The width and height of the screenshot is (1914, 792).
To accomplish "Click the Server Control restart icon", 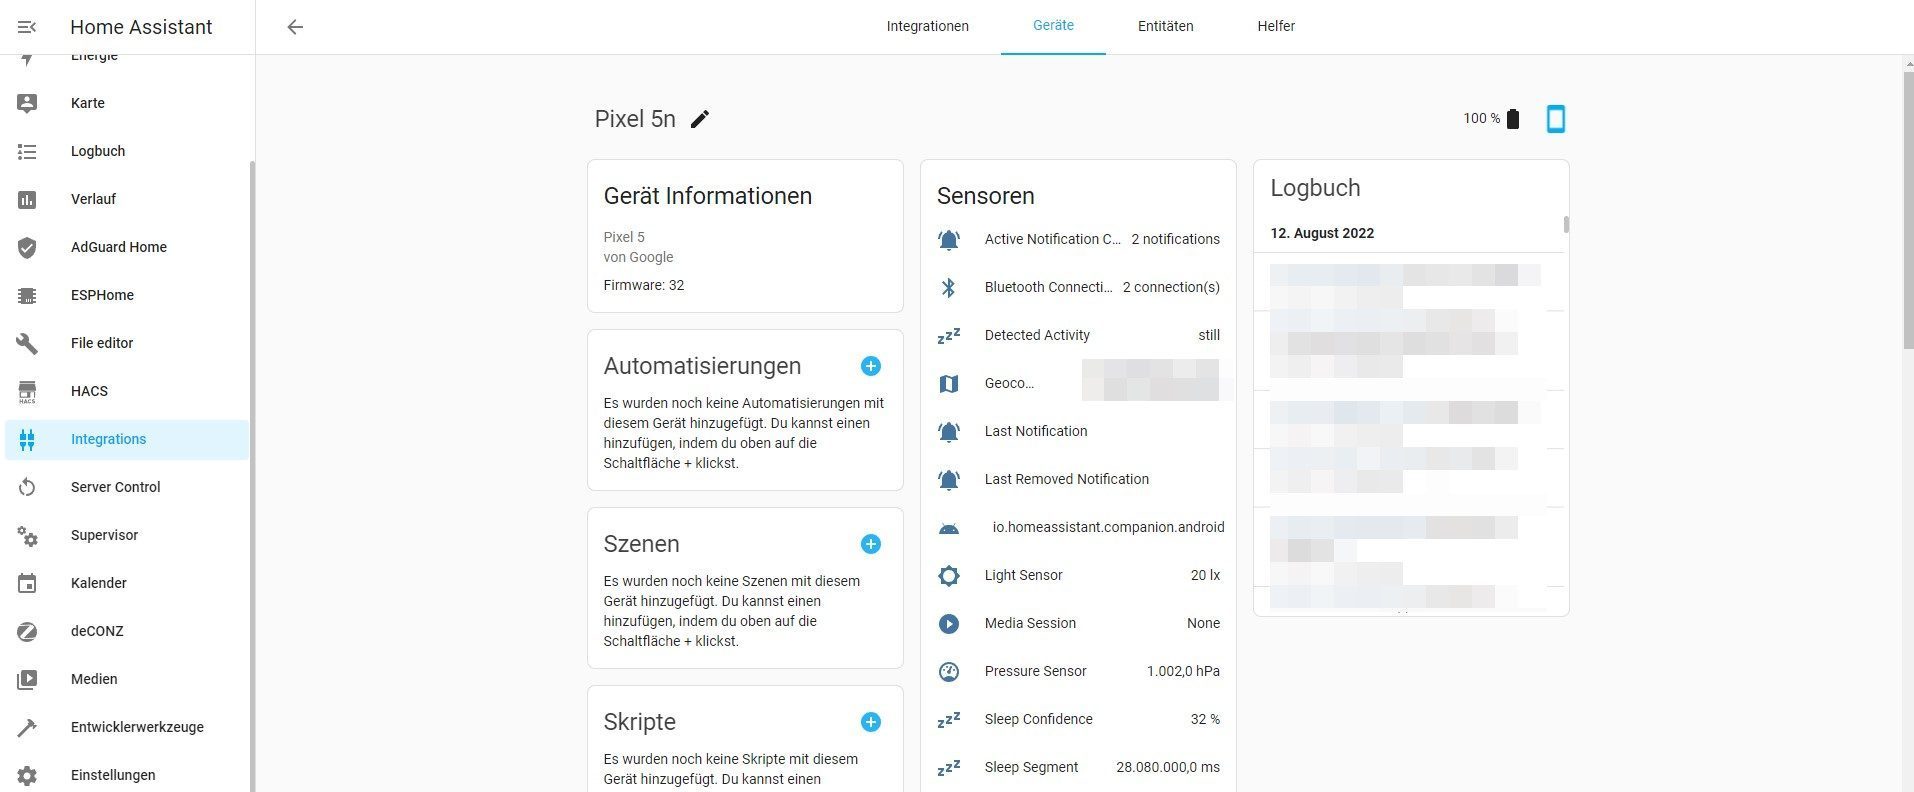I will pyautogui.click(x=27, y=487).
